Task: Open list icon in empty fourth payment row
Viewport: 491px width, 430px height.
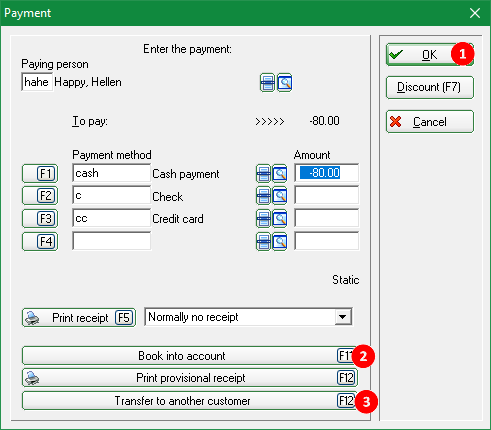Action: (x=263, y=242)
